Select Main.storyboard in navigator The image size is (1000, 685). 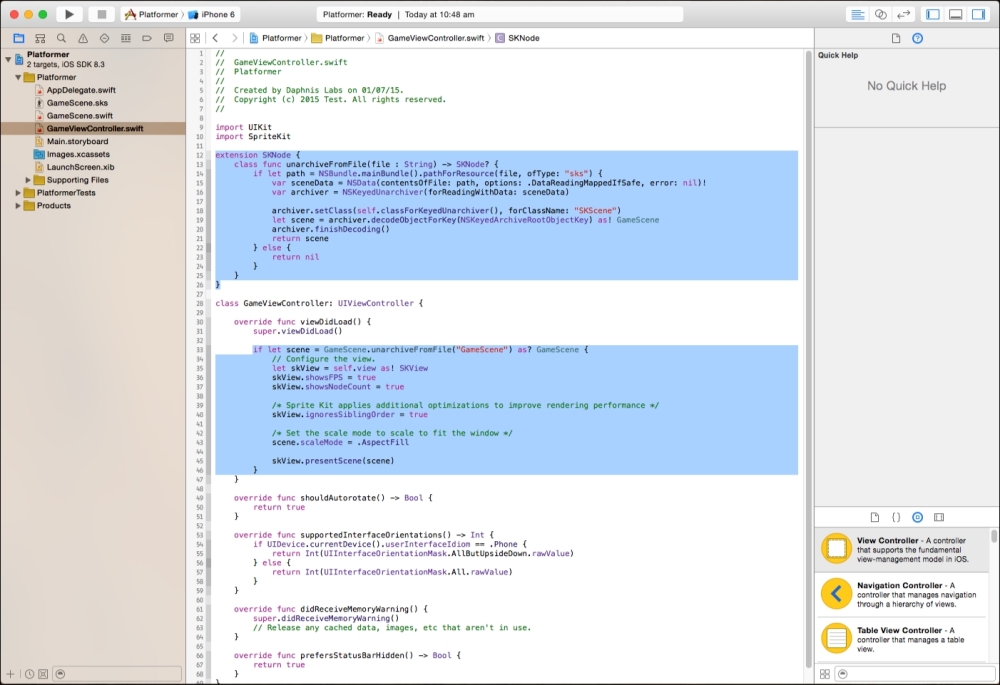point(77,141)
